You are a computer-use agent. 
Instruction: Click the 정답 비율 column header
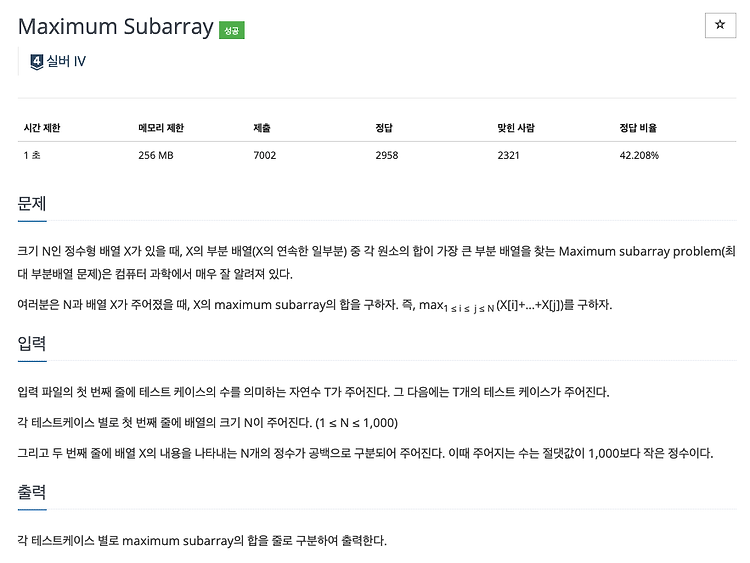638,128
